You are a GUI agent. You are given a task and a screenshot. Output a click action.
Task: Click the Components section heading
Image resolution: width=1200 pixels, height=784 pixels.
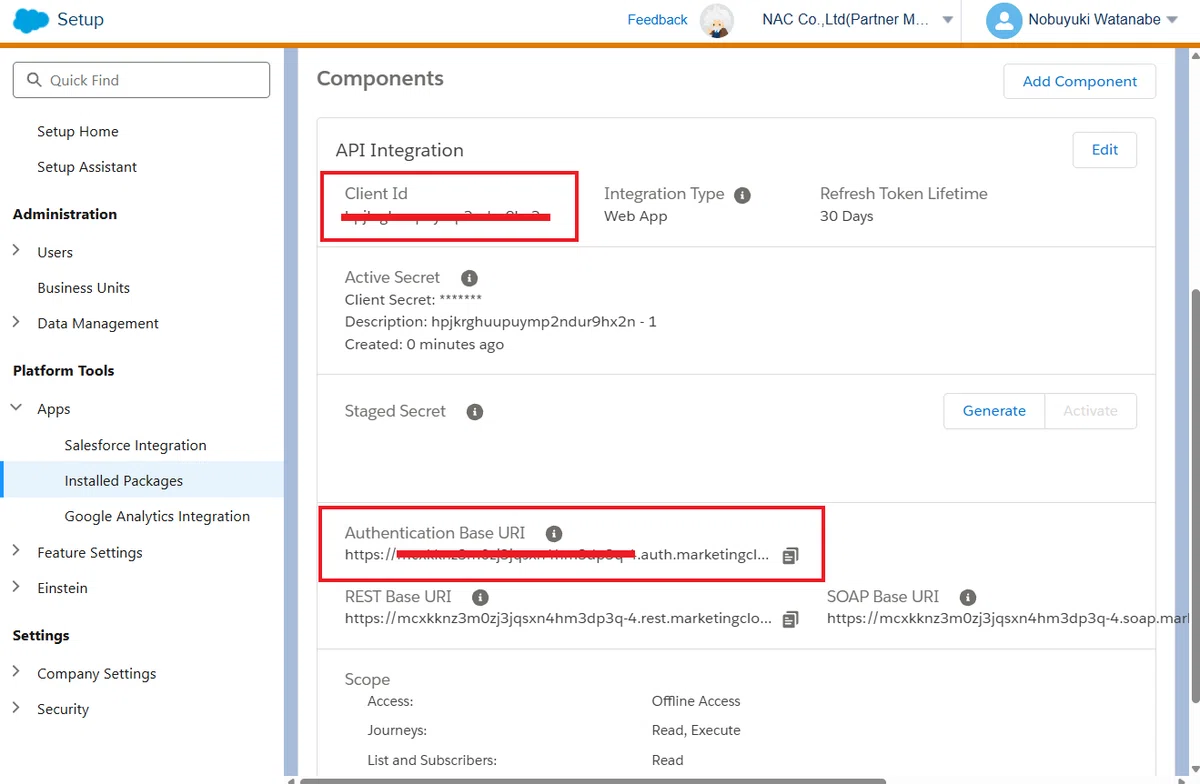click(x=380, y=79)
